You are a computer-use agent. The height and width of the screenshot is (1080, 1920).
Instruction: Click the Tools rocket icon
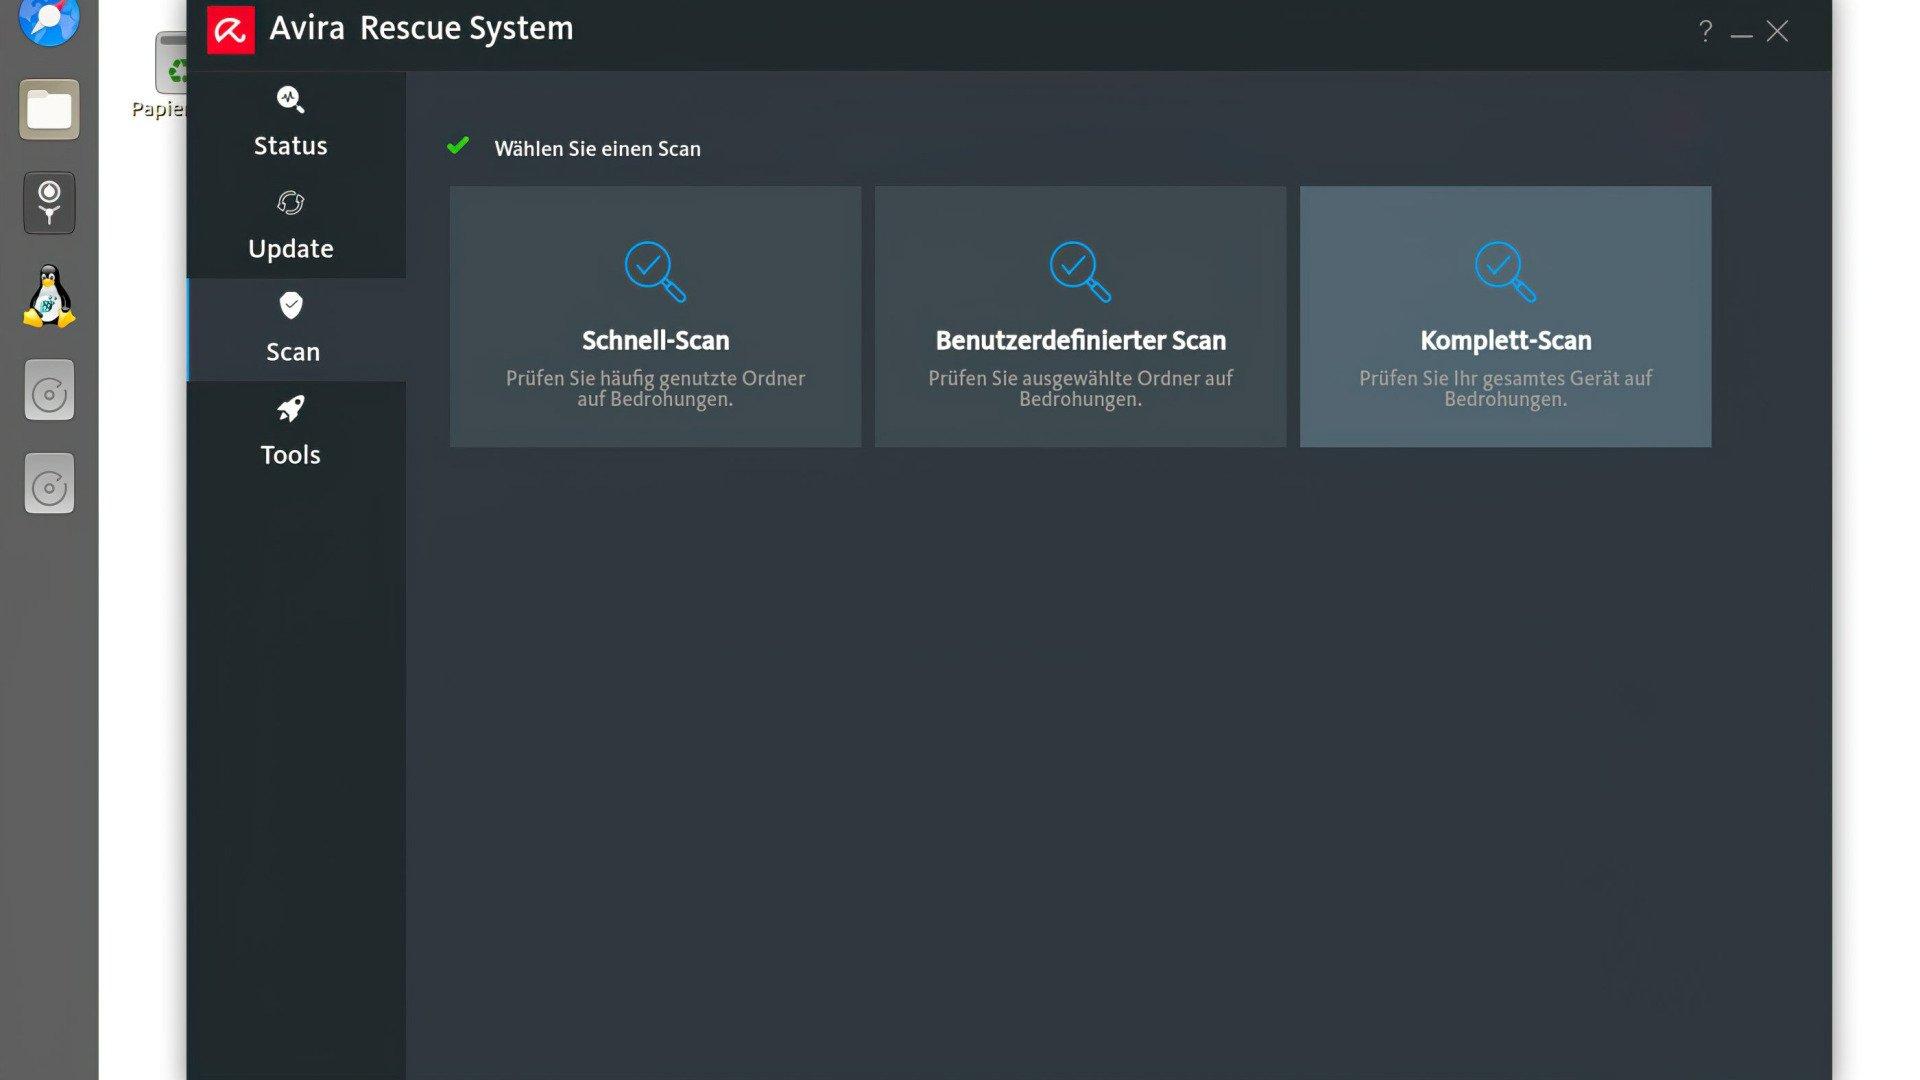(x=290, y=408)
